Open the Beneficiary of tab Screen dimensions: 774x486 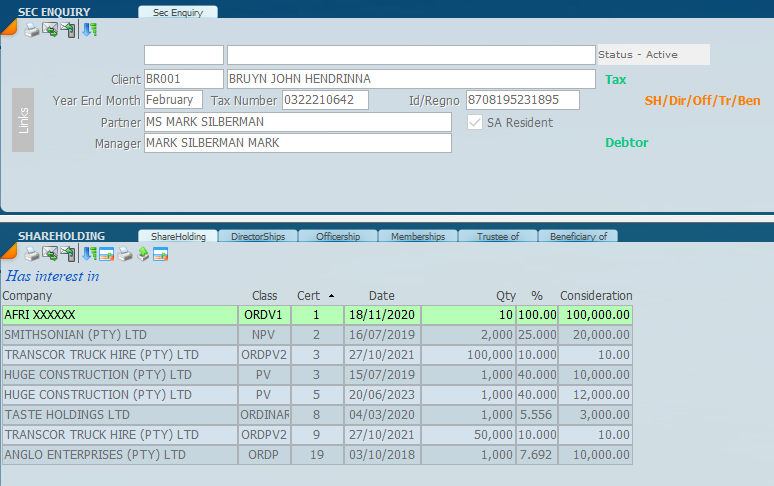point(577,237)
